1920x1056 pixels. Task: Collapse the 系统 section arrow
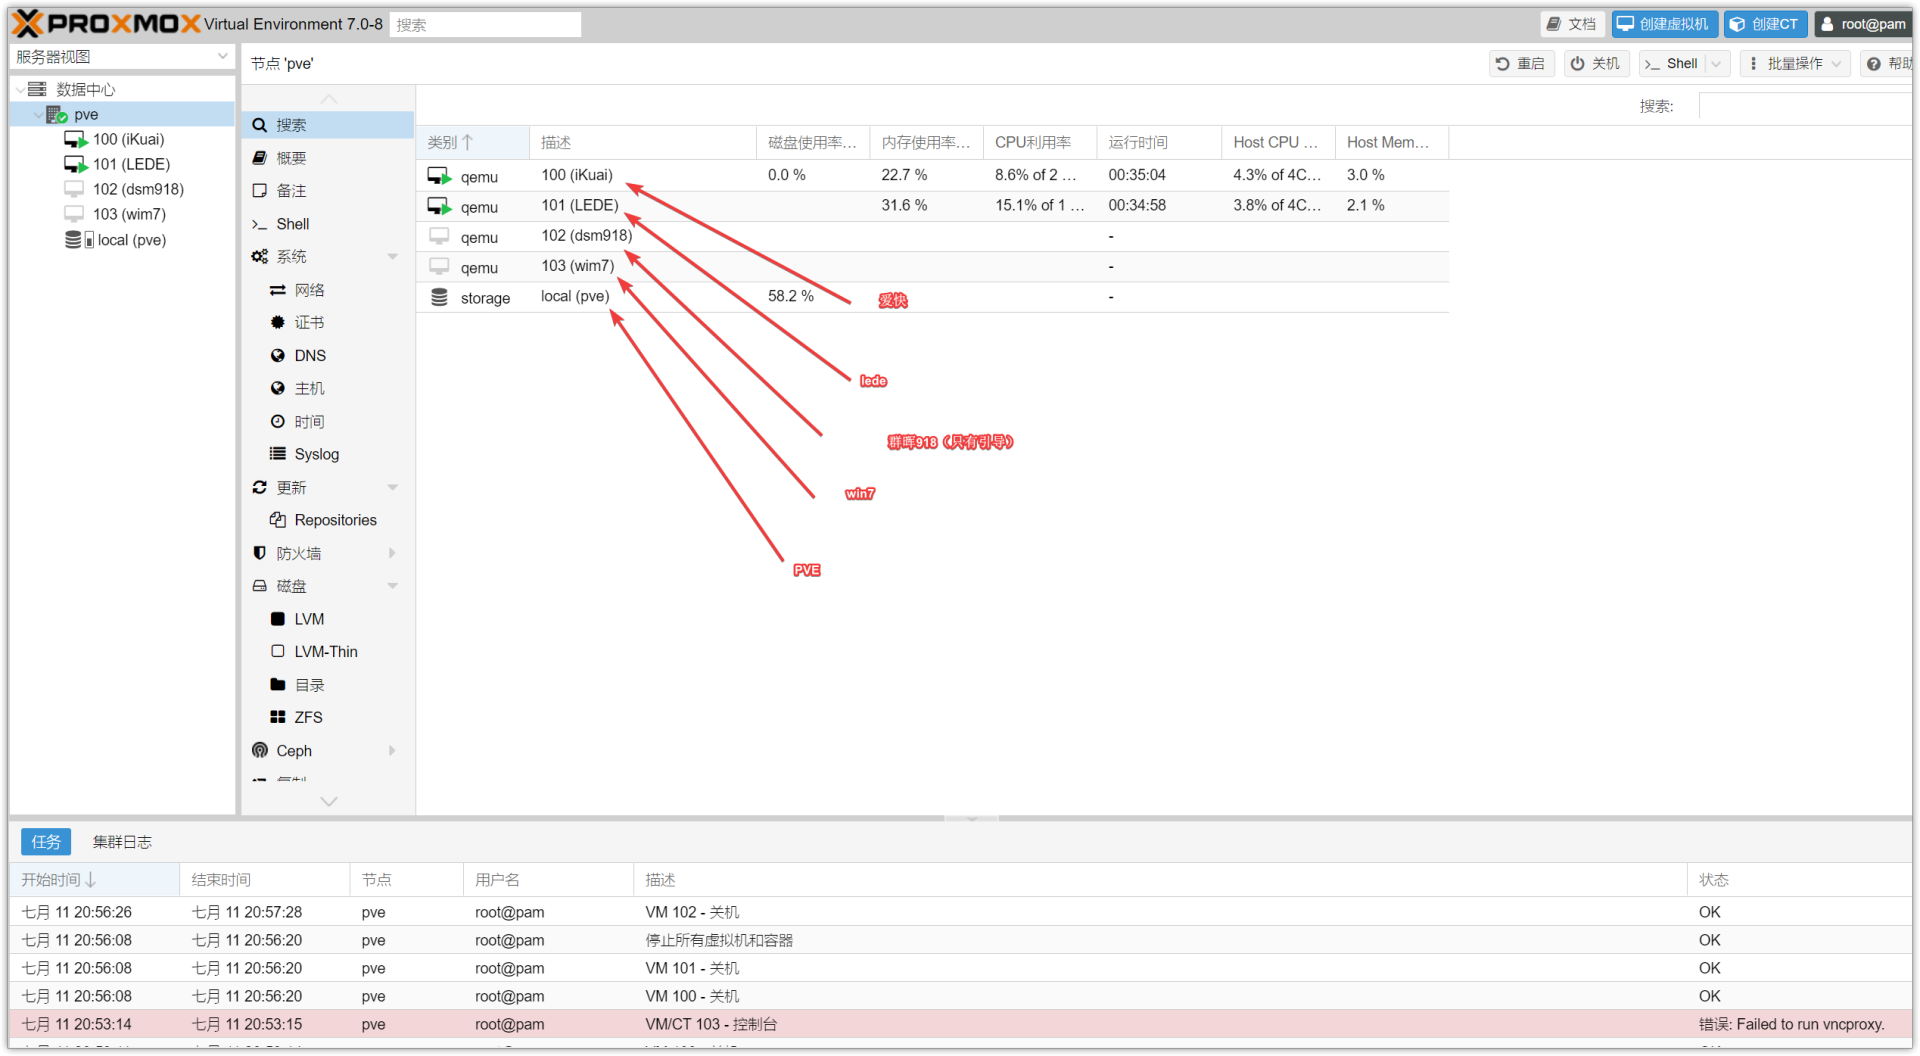tap(392, 257)
